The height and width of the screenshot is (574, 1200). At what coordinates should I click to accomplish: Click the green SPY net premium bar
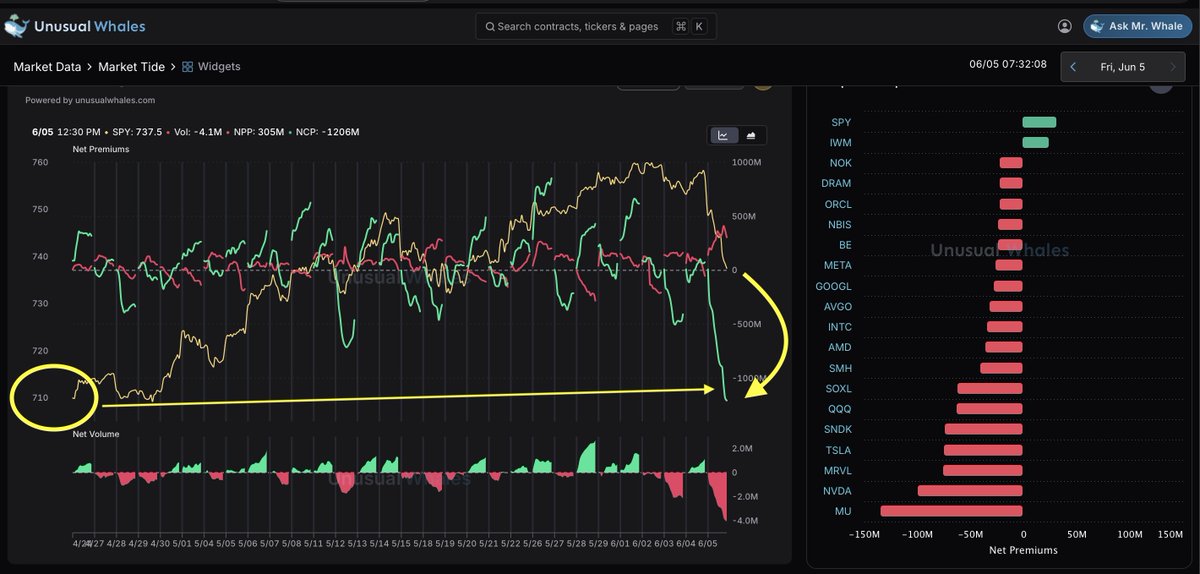pos(1039,122)
